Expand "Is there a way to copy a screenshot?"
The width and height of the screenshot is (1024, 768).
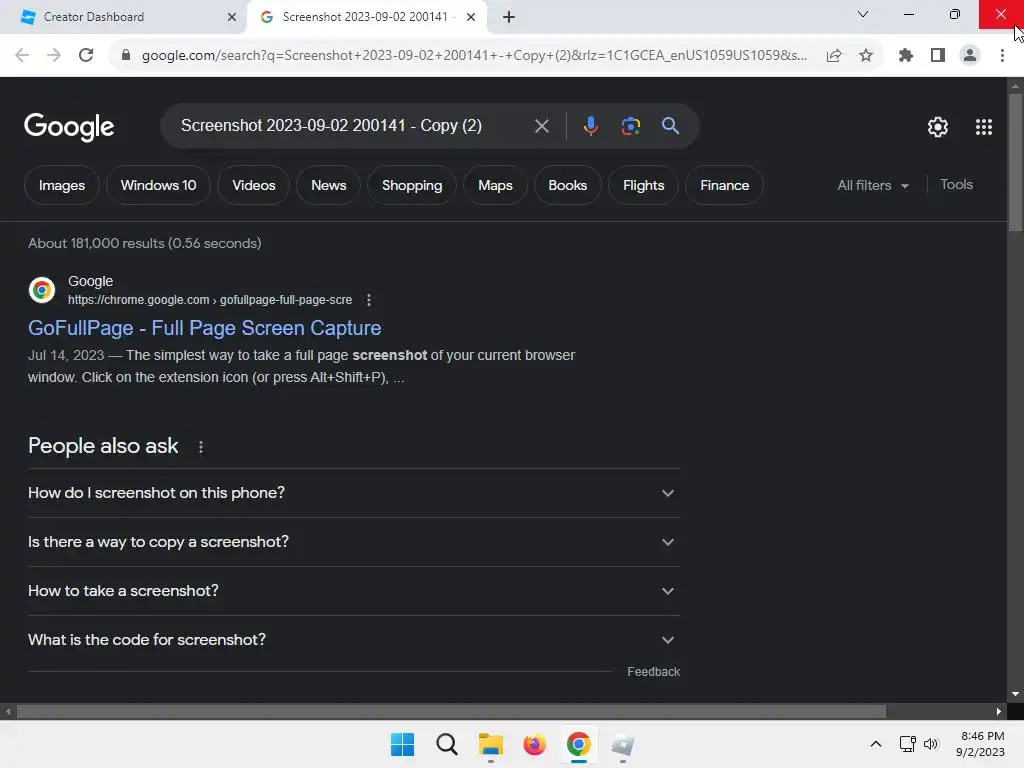(x=353, y=542)
